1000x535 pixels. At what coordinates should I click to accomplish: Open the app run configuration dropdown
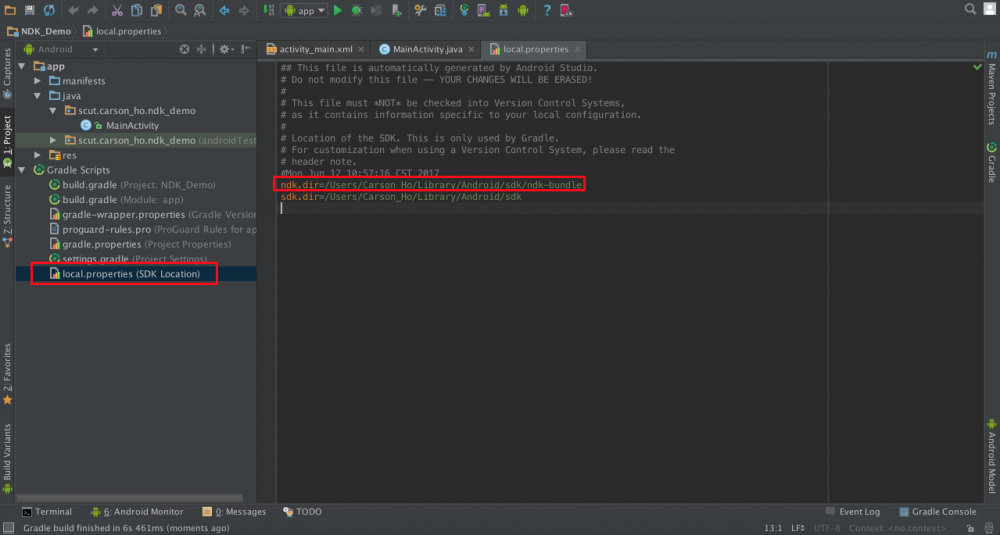[304, 10]
